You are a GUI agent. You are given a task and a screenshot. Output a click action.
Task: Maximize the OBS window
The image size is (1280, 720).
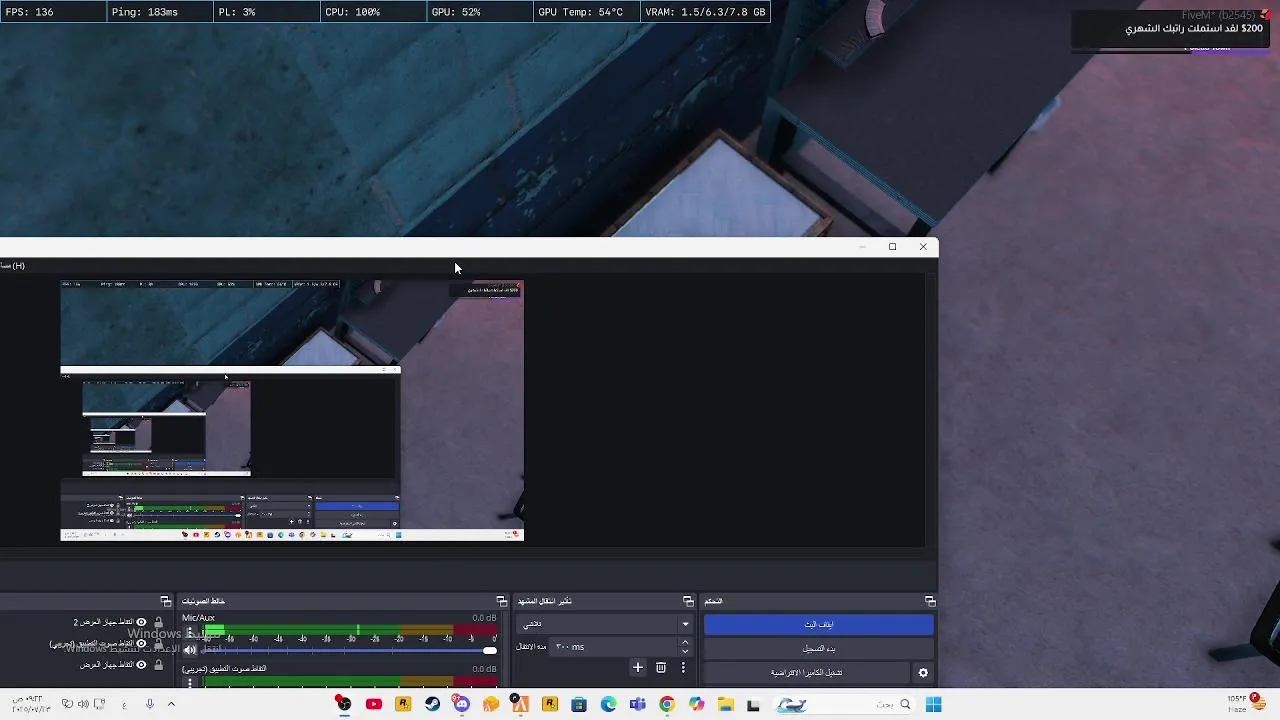click(x=892, y=247)
